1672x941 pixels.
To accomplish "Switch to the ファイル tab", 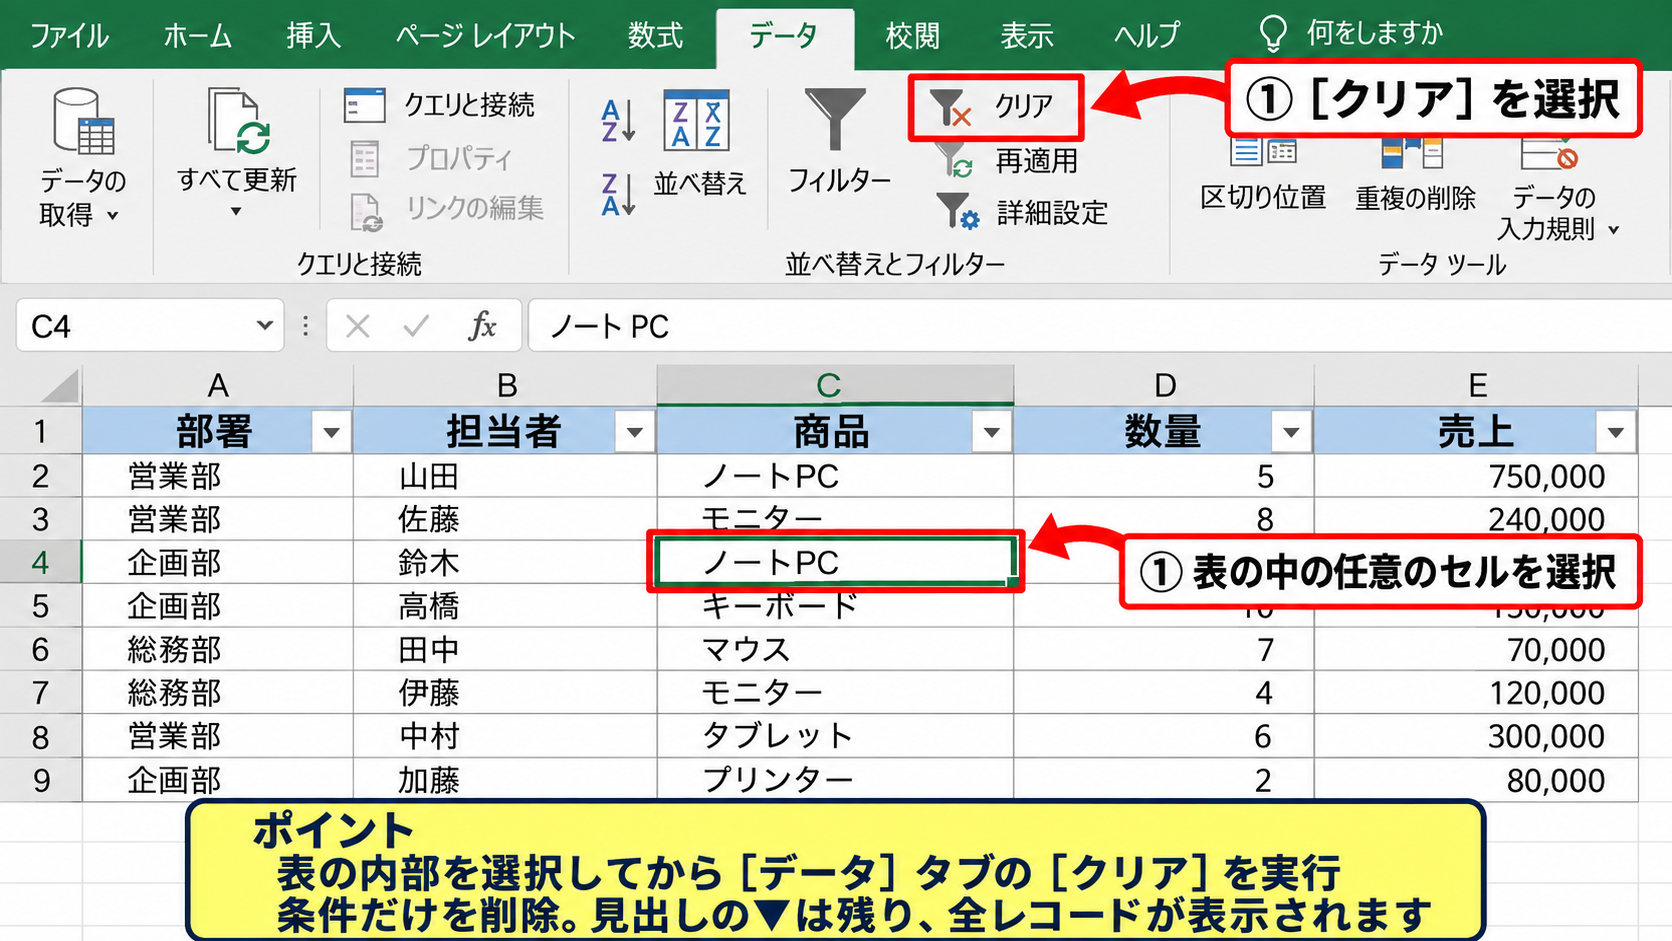I will (x=69, y=36).
